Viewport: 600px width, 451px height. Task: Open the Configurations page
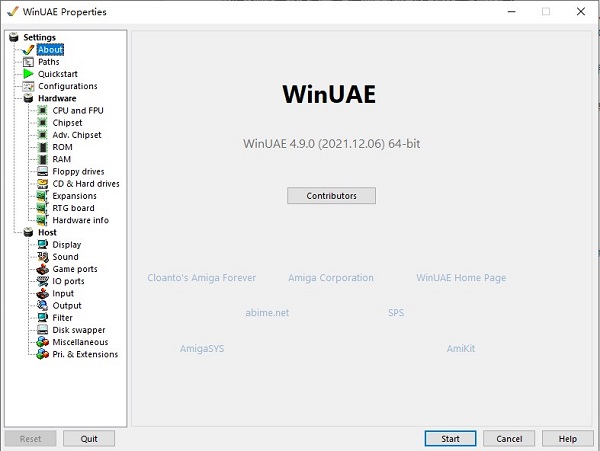(x=68, y=86)
